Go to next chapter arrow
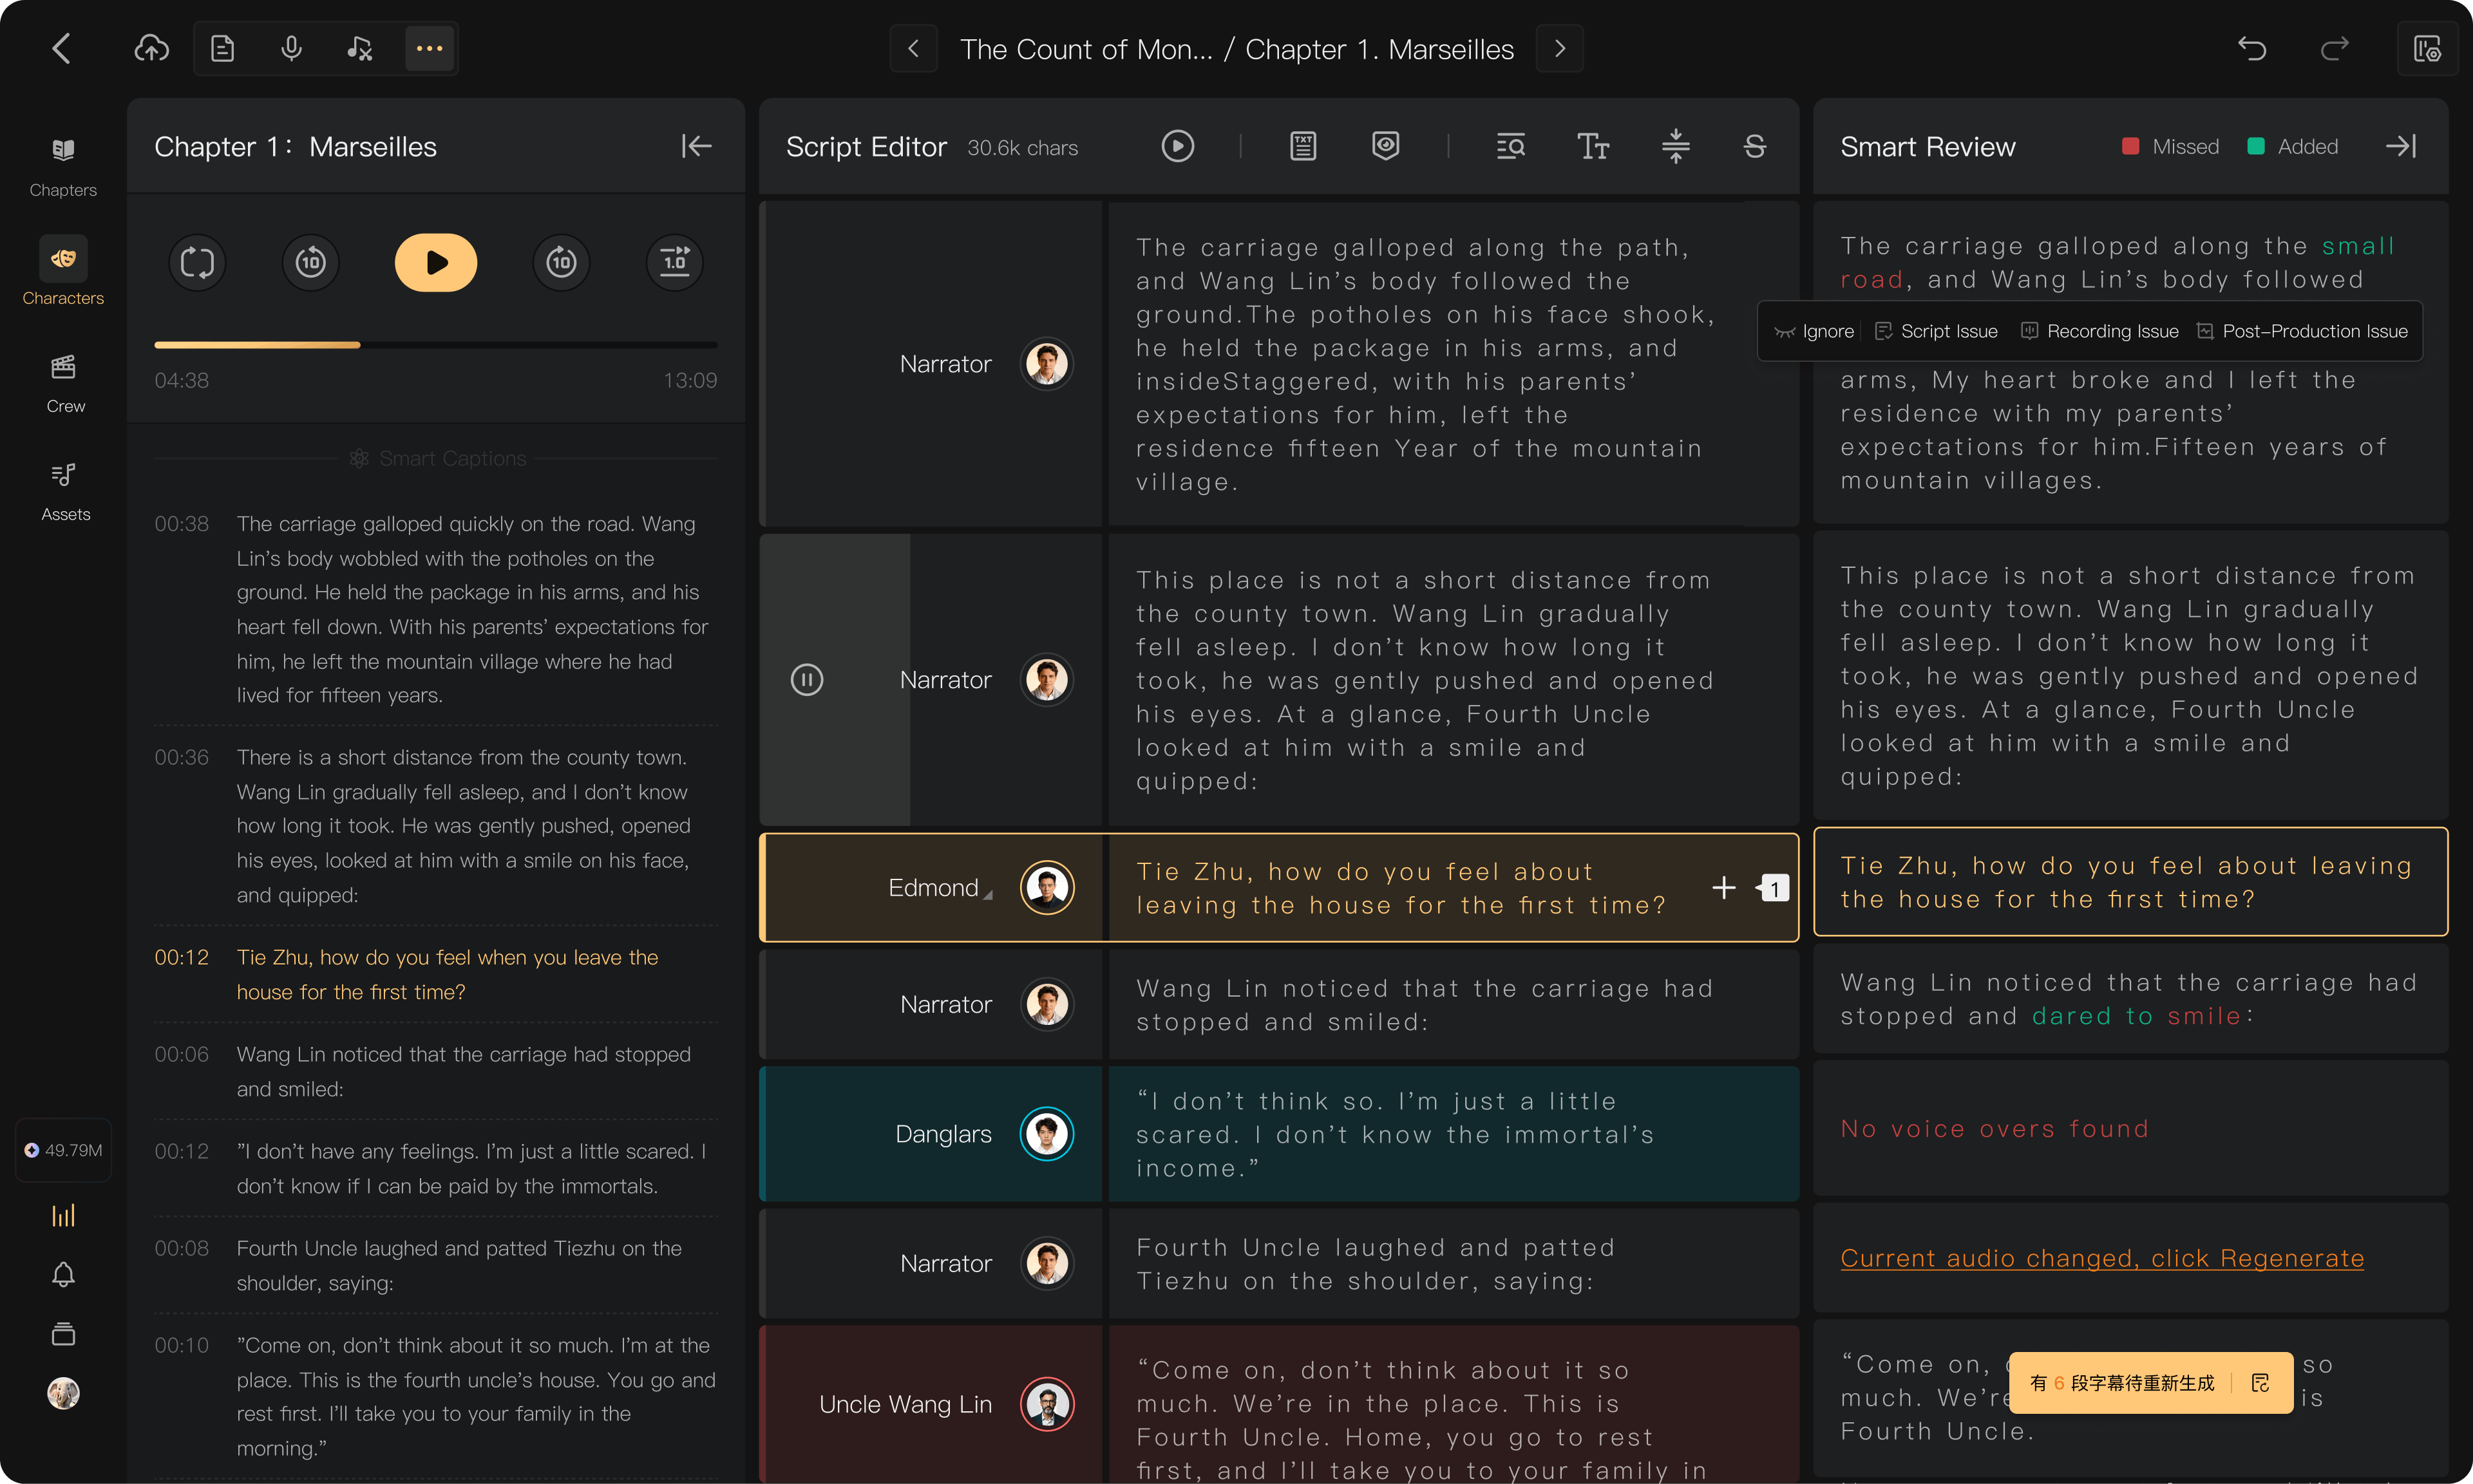This screenshot has width=2473, height=1484. 1560,48
